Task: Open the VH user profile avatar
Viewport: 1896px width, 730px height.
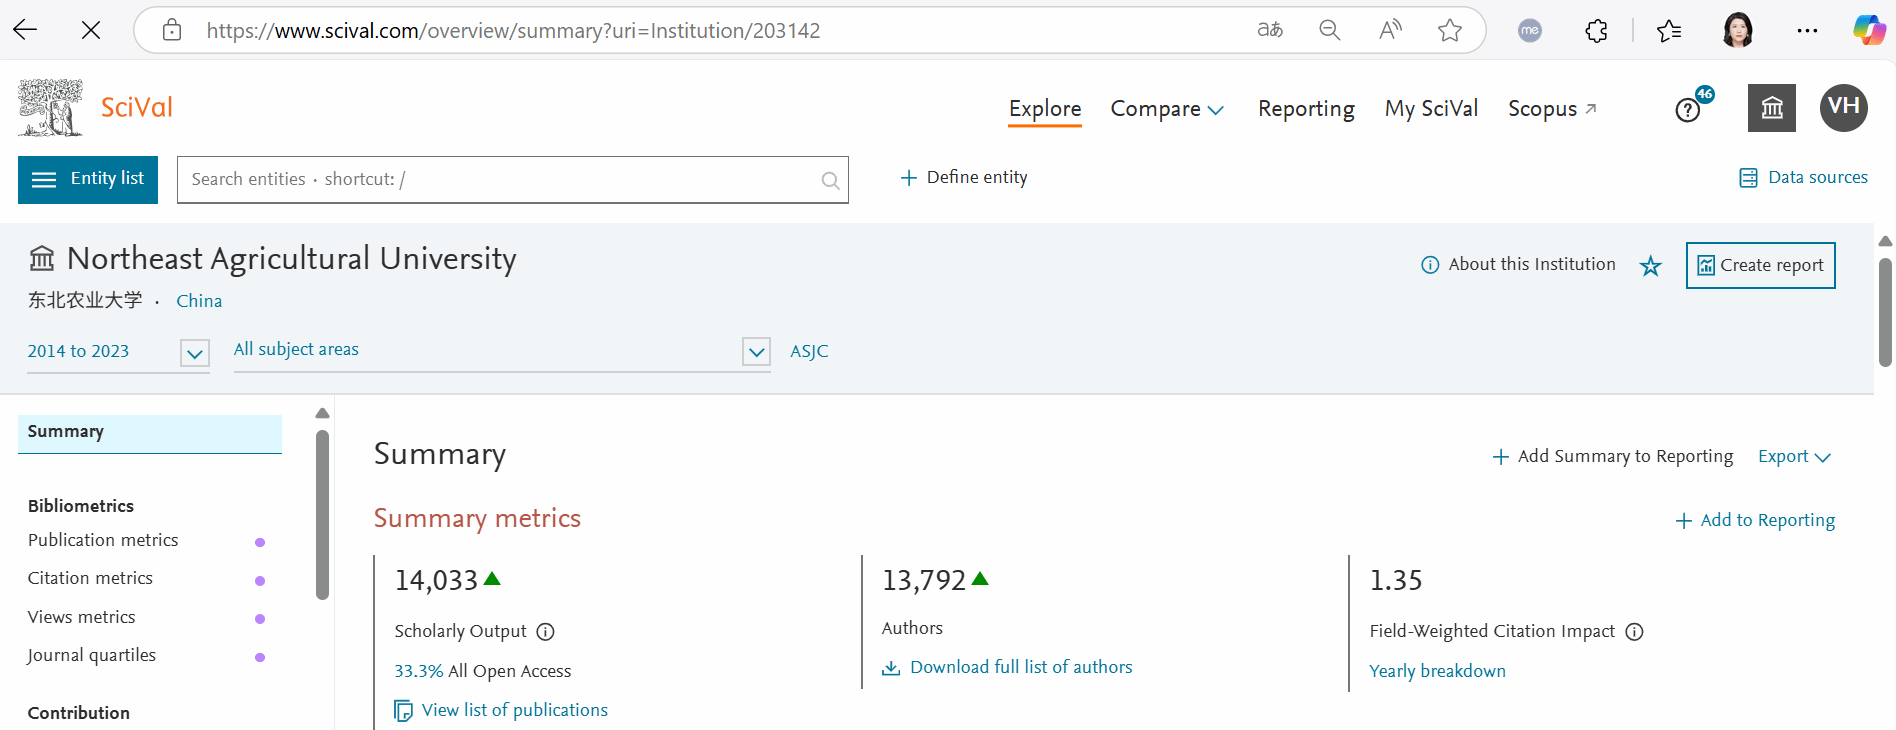Action: [1843, 108]
